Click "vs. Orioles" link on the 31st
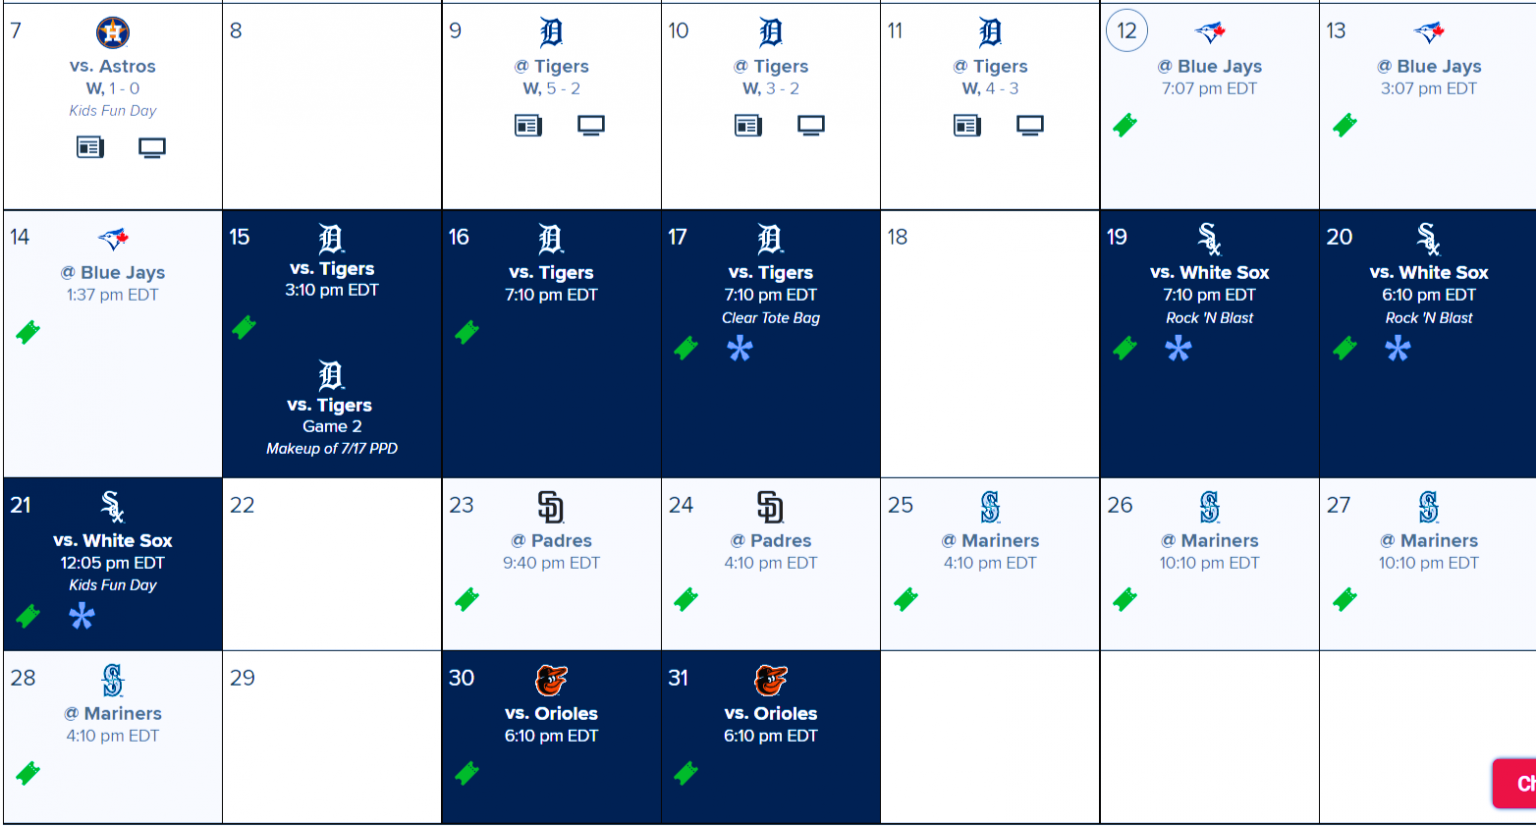 pyautogui.click(x=771, y=713)
